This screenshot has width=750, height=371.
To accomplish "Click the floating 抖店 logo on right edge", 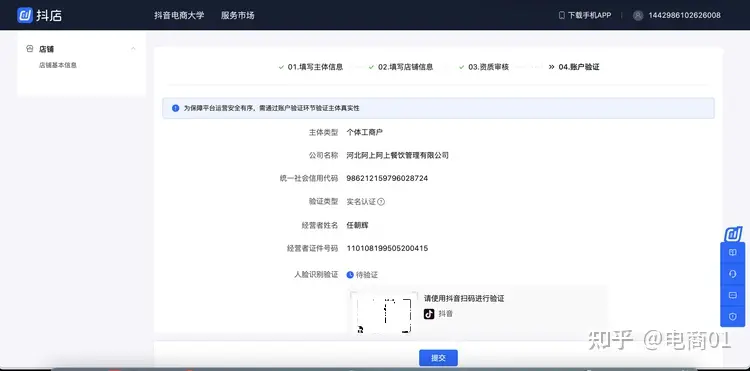I will [733, 234].
